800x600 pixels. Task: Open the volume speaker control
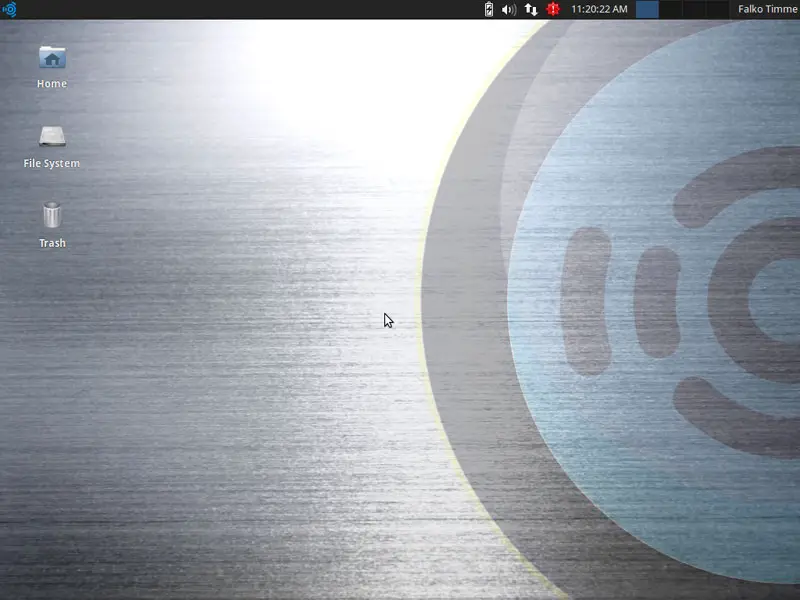[509, 9]
